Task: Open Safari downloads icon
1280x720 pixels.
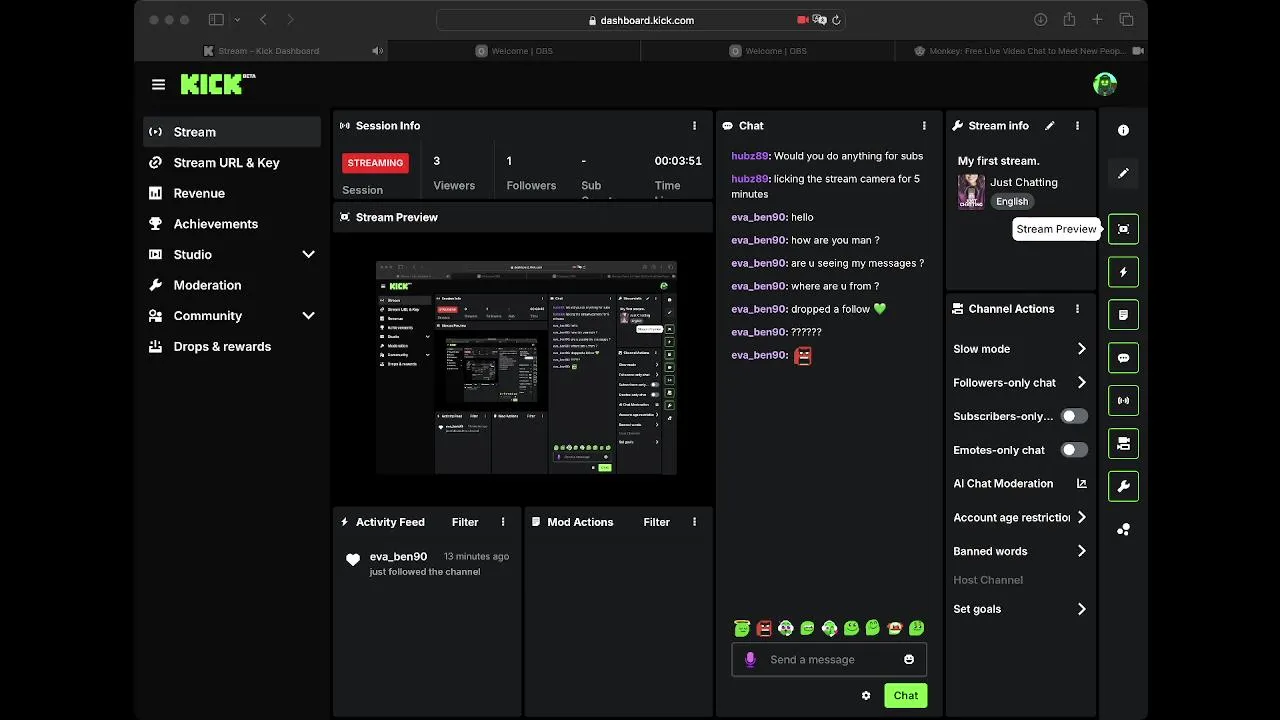Action: coord(1040,20)
